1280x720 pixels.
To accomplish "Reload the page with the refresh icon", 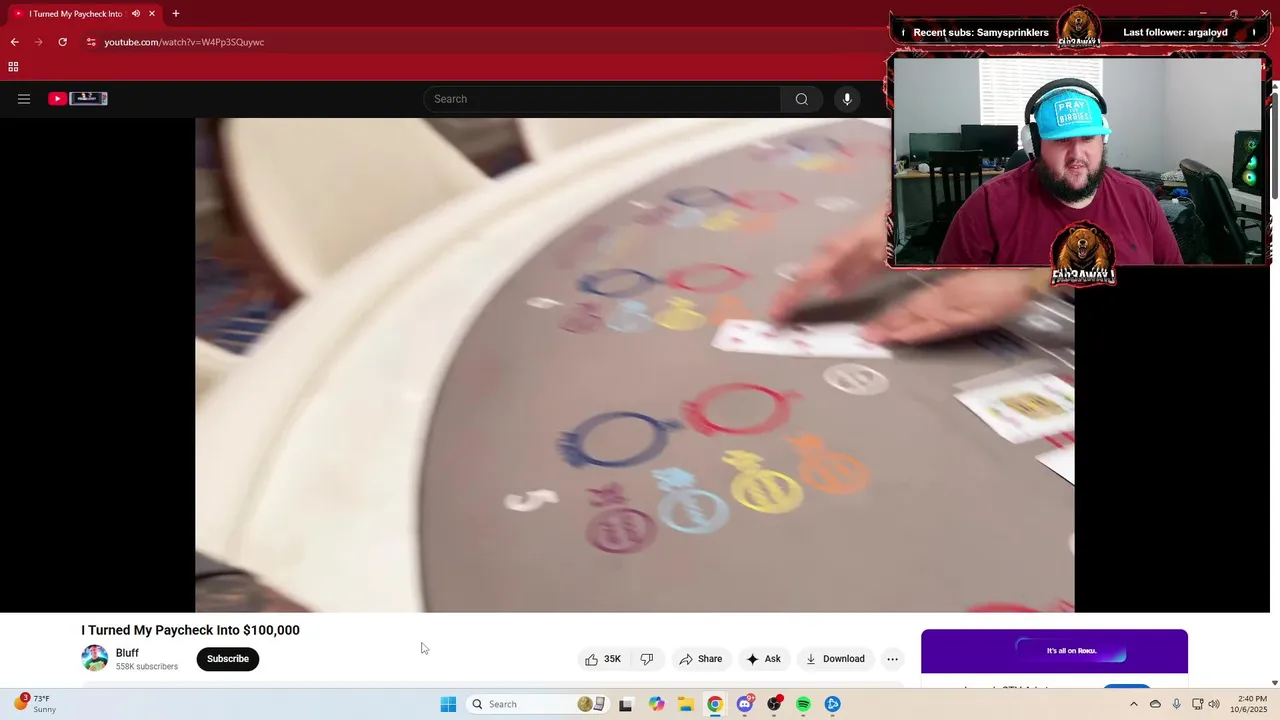I will point(63,42).
